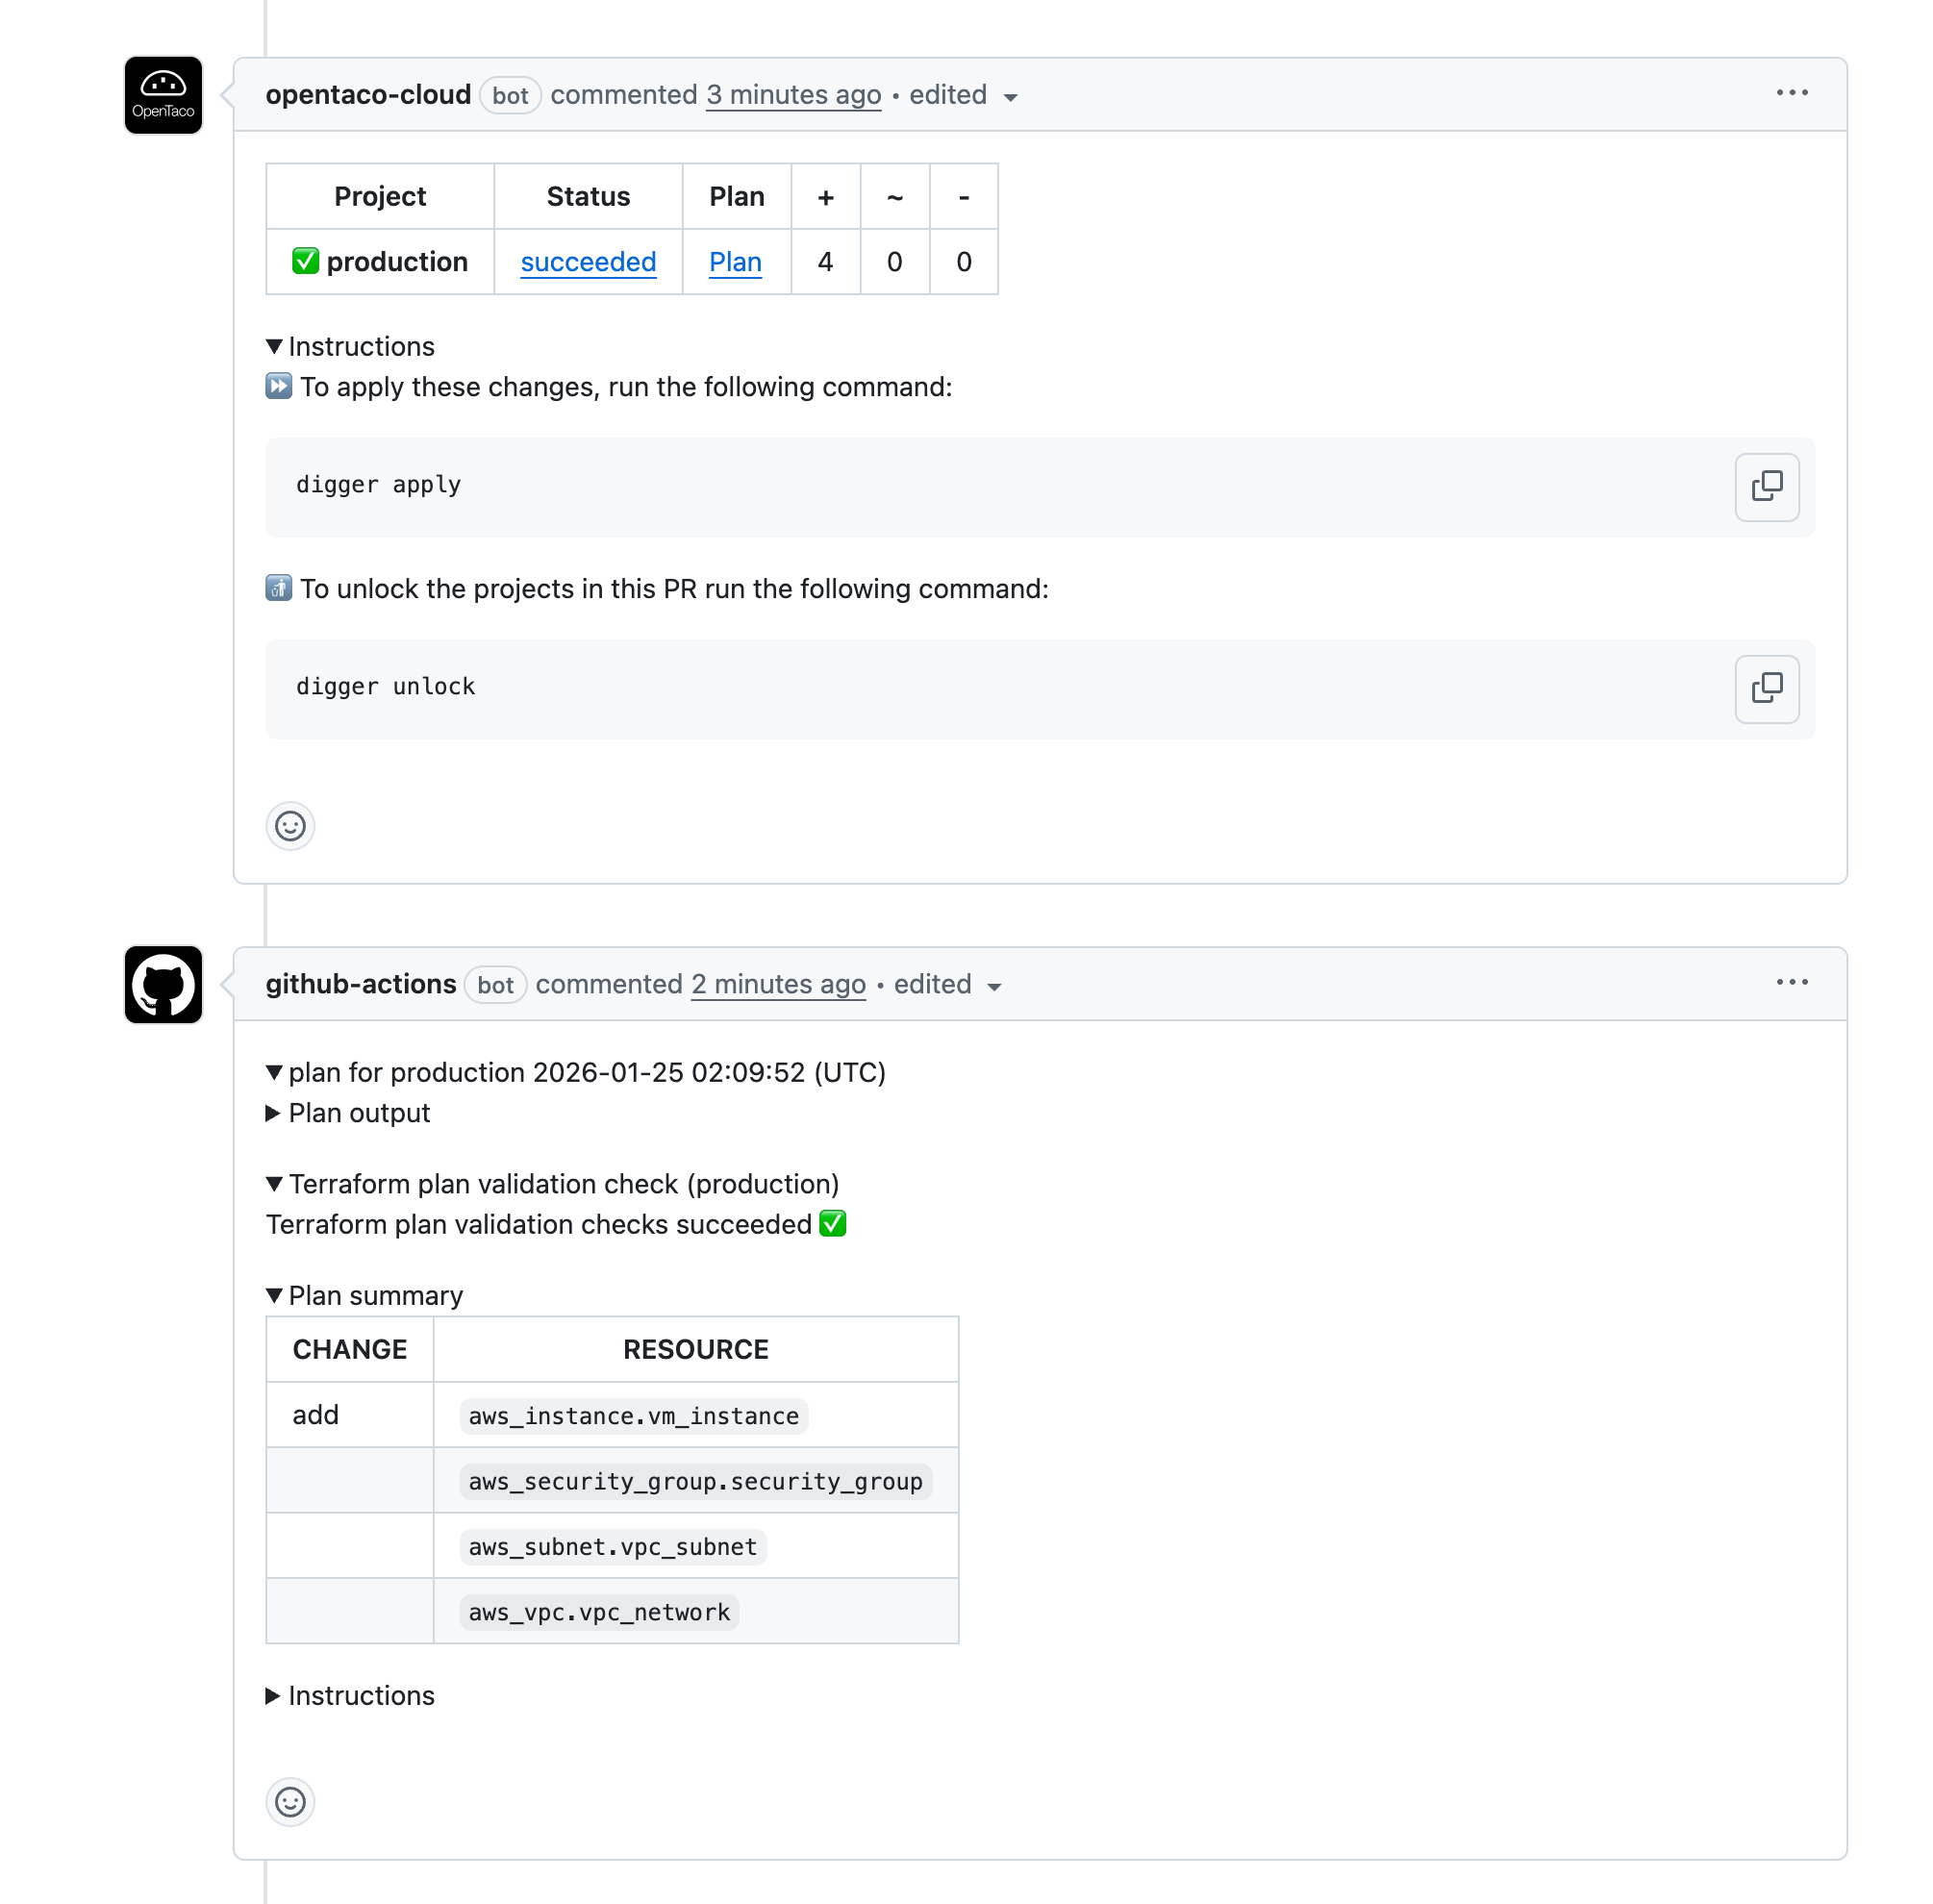This screenshot has width=1933, height=1904.
Task: Open the succeeded status link
Action: [x=588, y=262]
